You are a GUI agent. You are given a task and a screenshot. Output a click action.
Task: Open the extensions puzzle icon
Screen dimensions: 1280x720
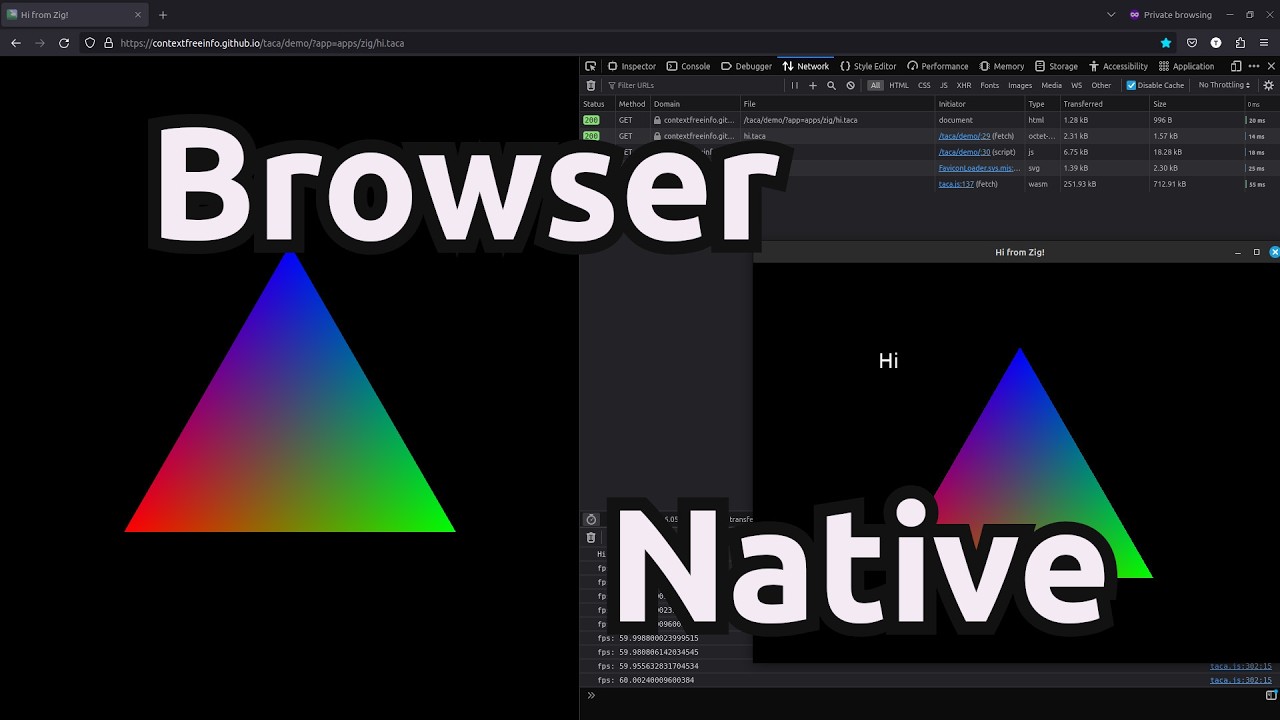pos(1240,43)
